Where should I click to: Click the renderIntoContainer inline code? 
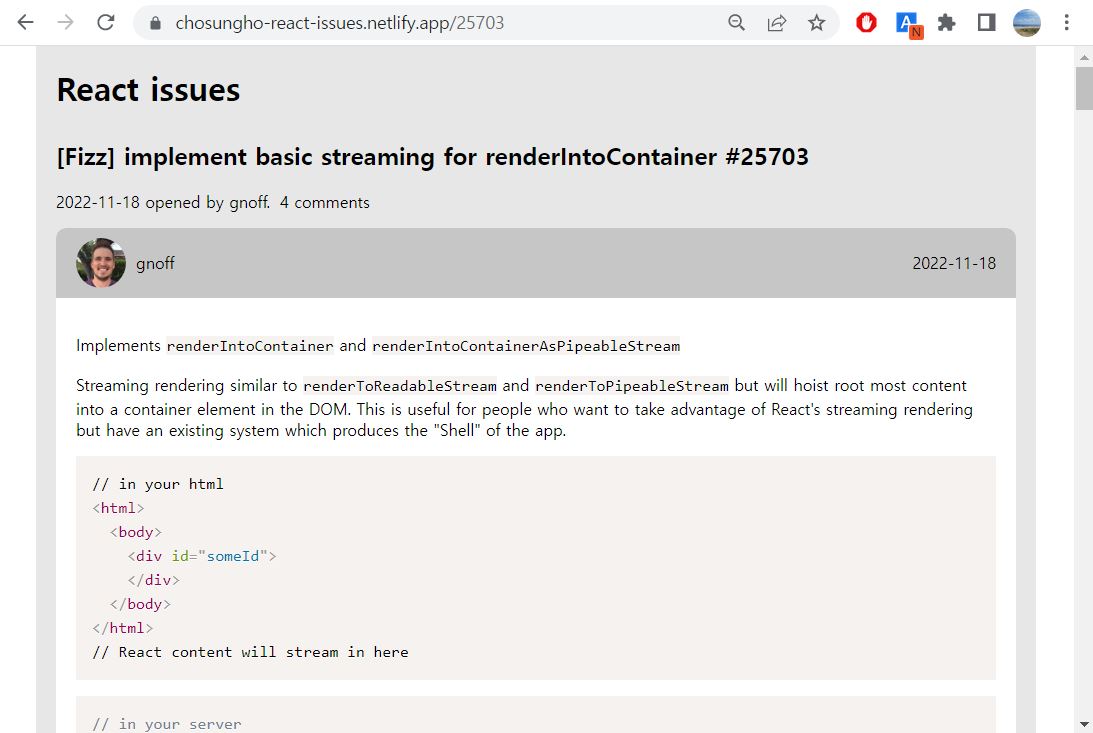pos(250,346)
